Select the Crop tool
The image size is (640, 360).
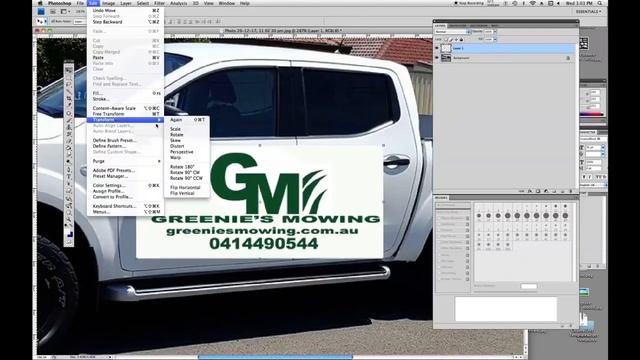tap(69, 99)
